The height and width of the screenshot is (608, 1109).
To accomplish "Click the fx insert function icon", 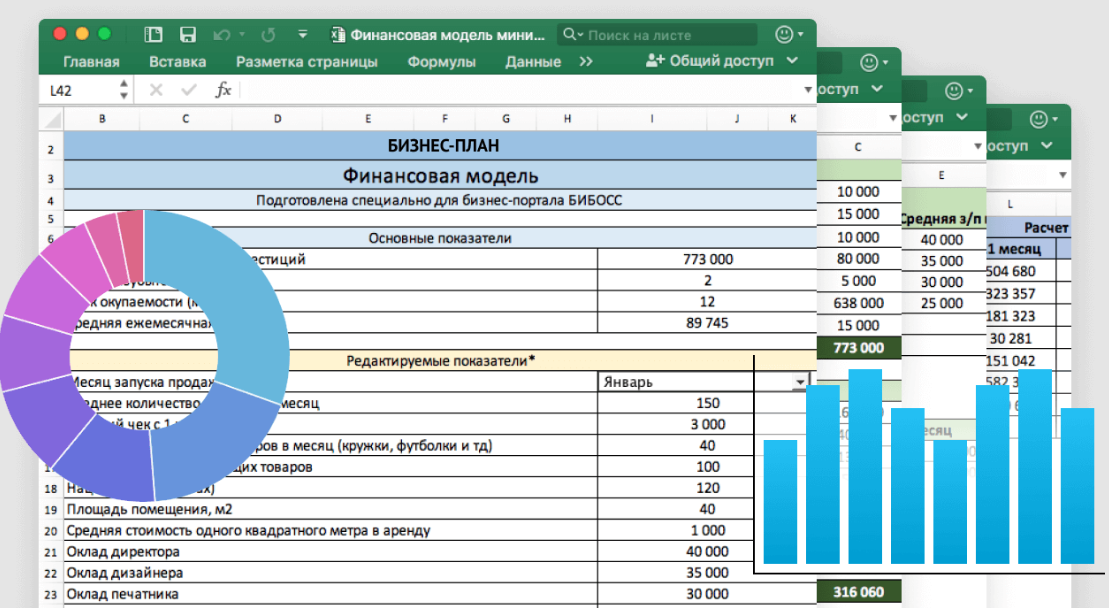I will click(x=224, y=90).
